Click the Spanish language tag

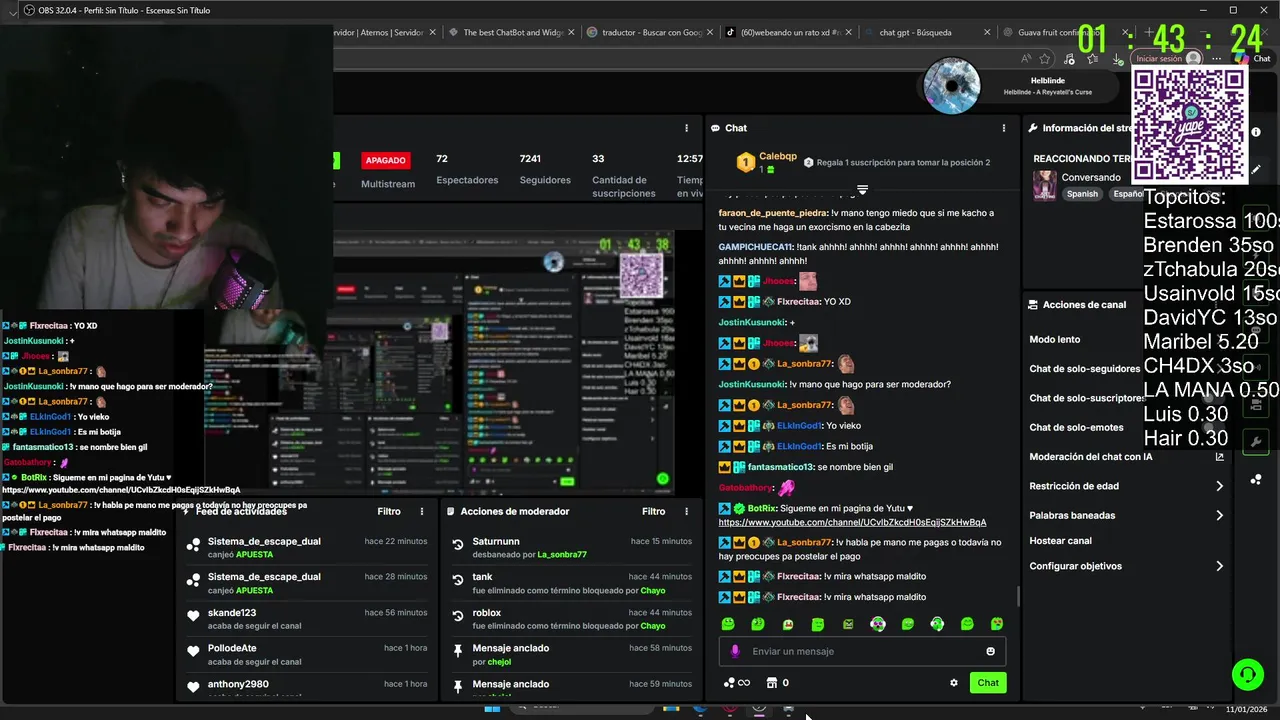(x=1082, y=194)
